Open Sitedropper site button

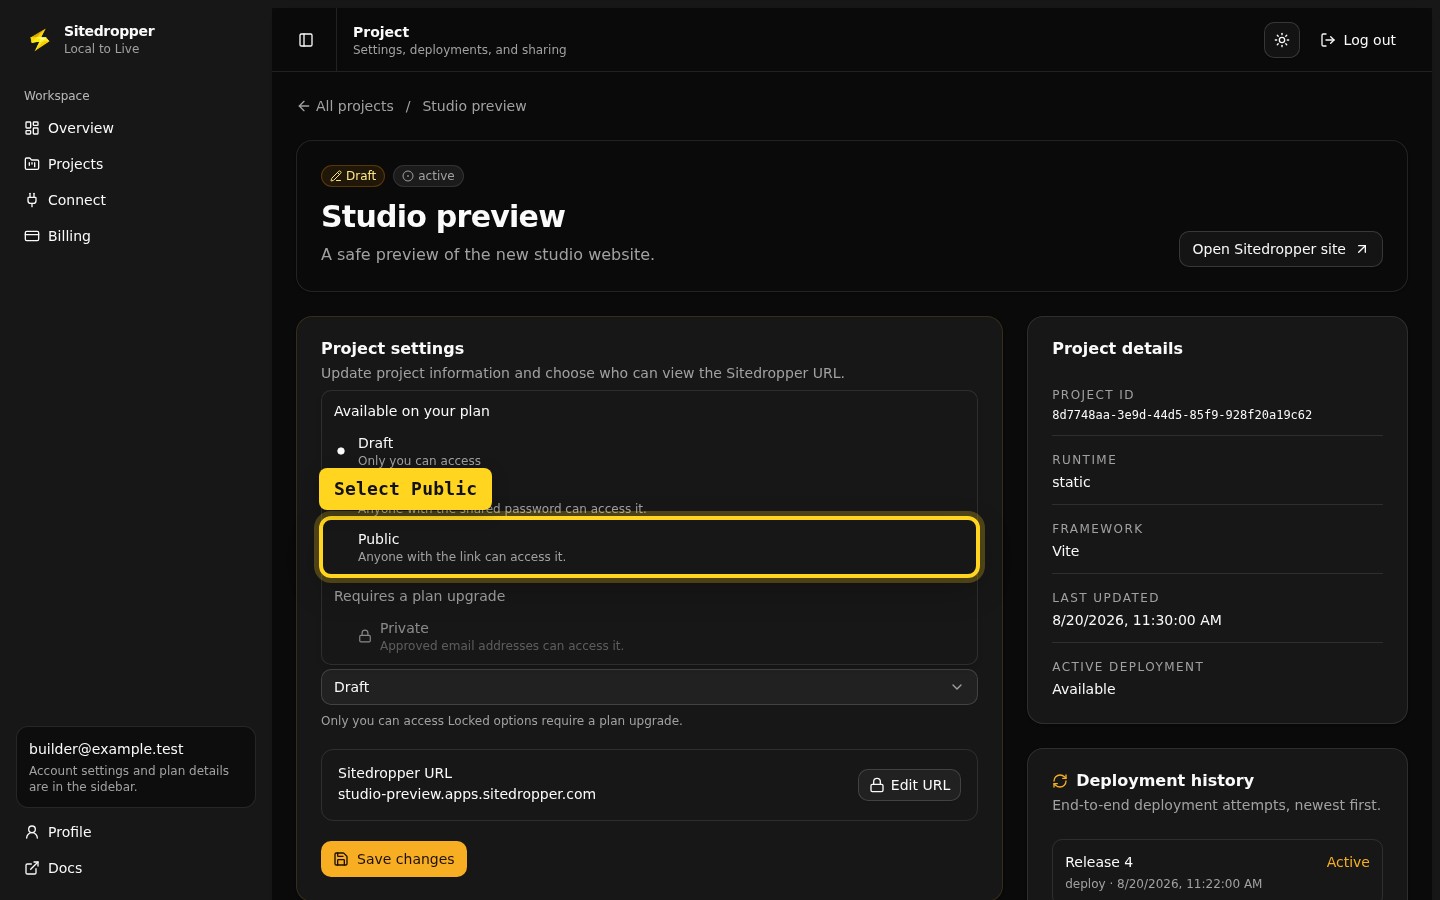pyautogui.click(x=1280, y=249)
